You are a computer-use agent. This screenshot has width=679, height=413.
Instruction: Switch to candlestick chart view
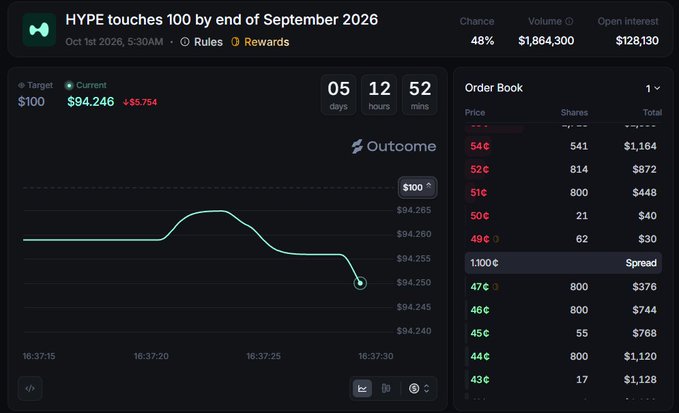point(385,388)
